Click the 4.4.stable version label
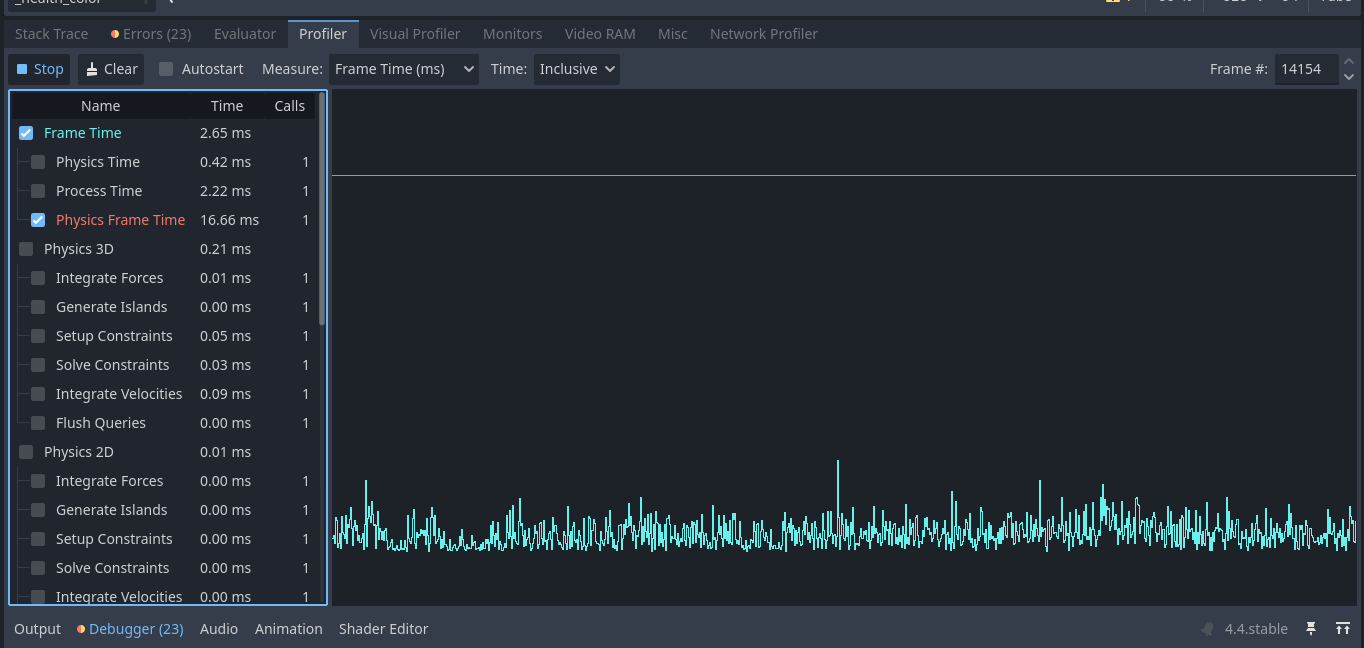This screenshot has width=1364, height=648. tap(1256, 629)
